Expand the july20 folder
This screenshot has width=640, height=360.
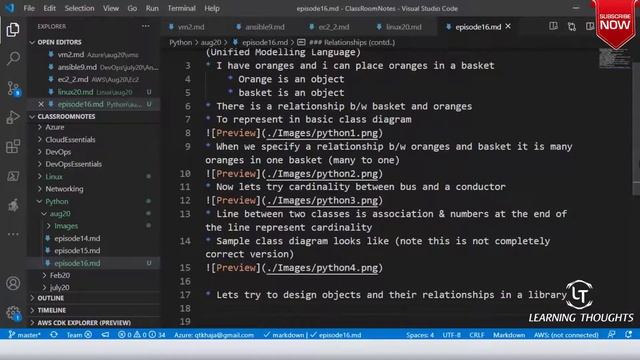pyautogui.click(x=60, y=287)
